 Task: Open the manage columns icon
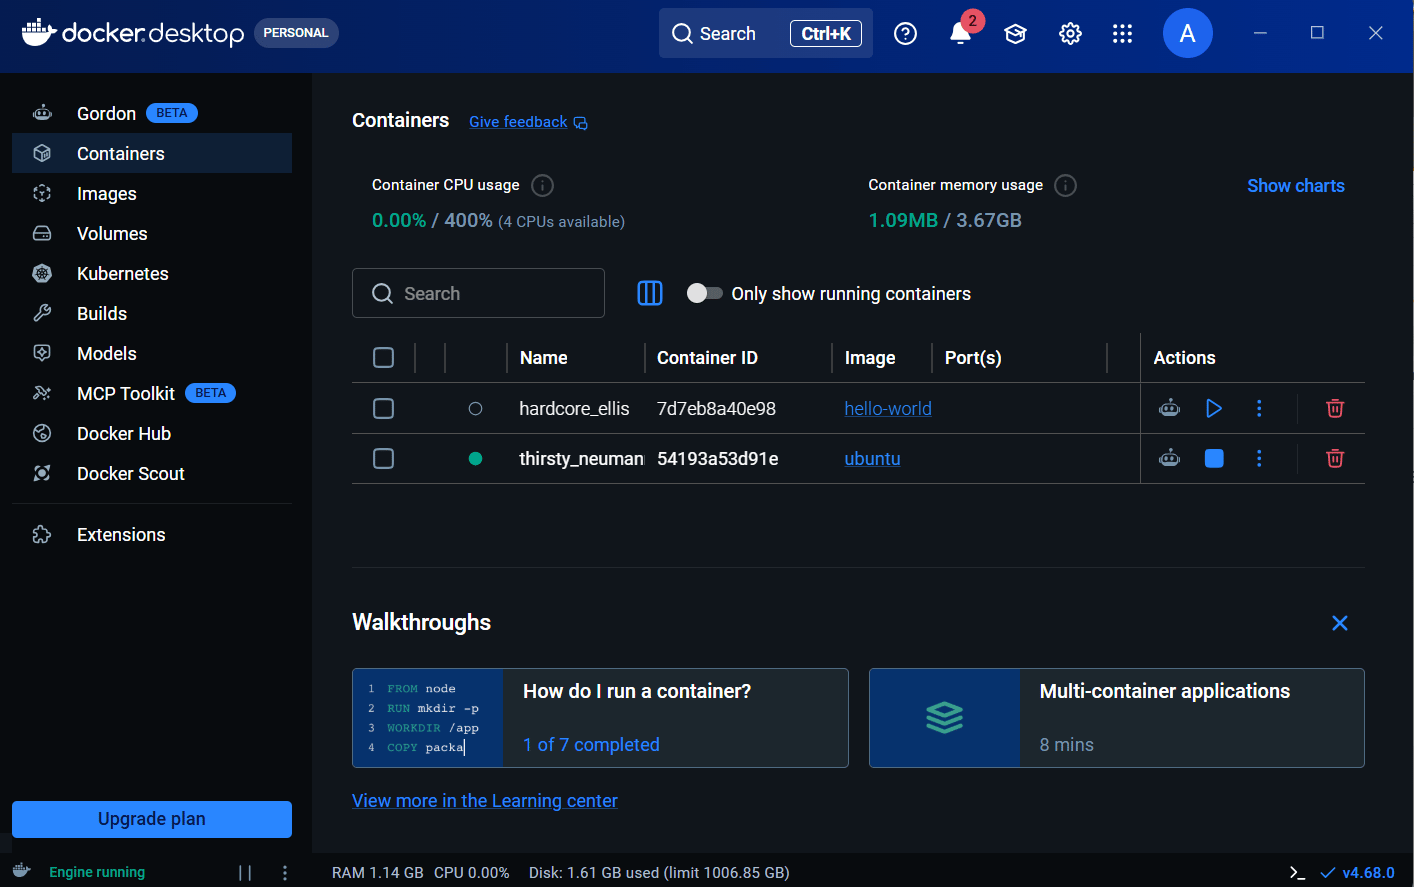pos(650,293)
